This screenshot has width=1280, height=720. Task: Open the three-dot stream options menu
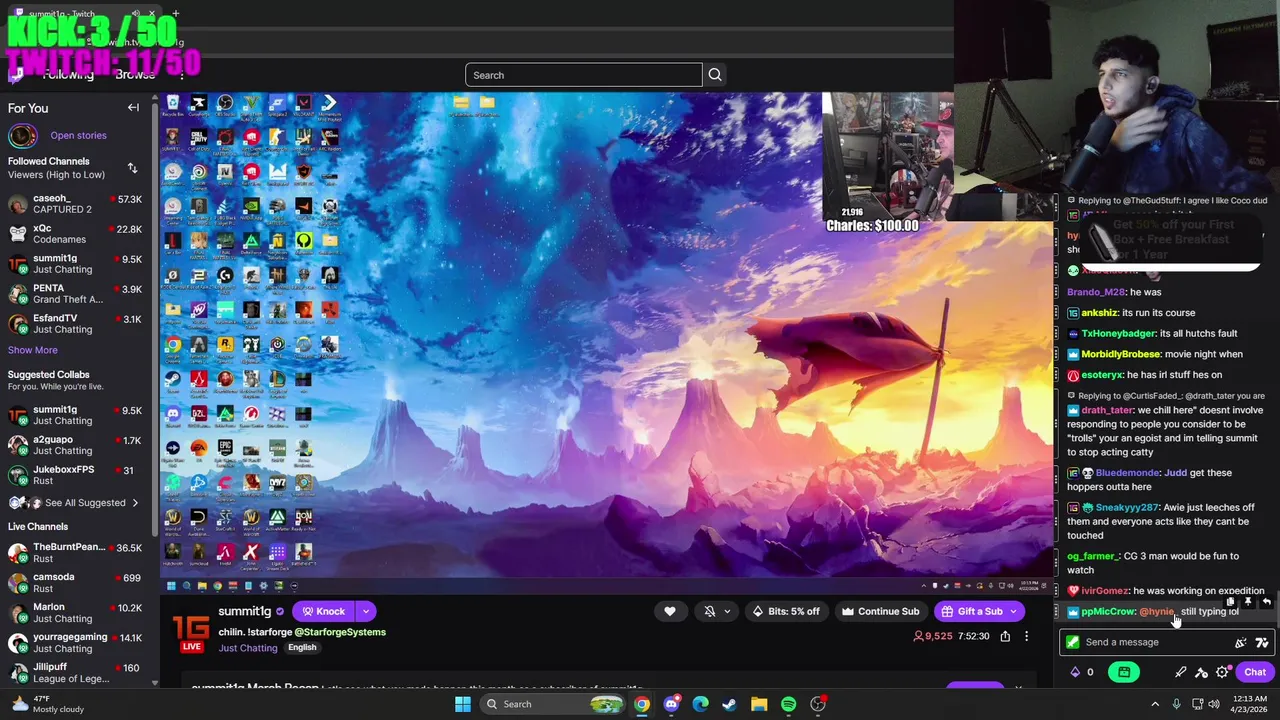tap(1026, 636)
